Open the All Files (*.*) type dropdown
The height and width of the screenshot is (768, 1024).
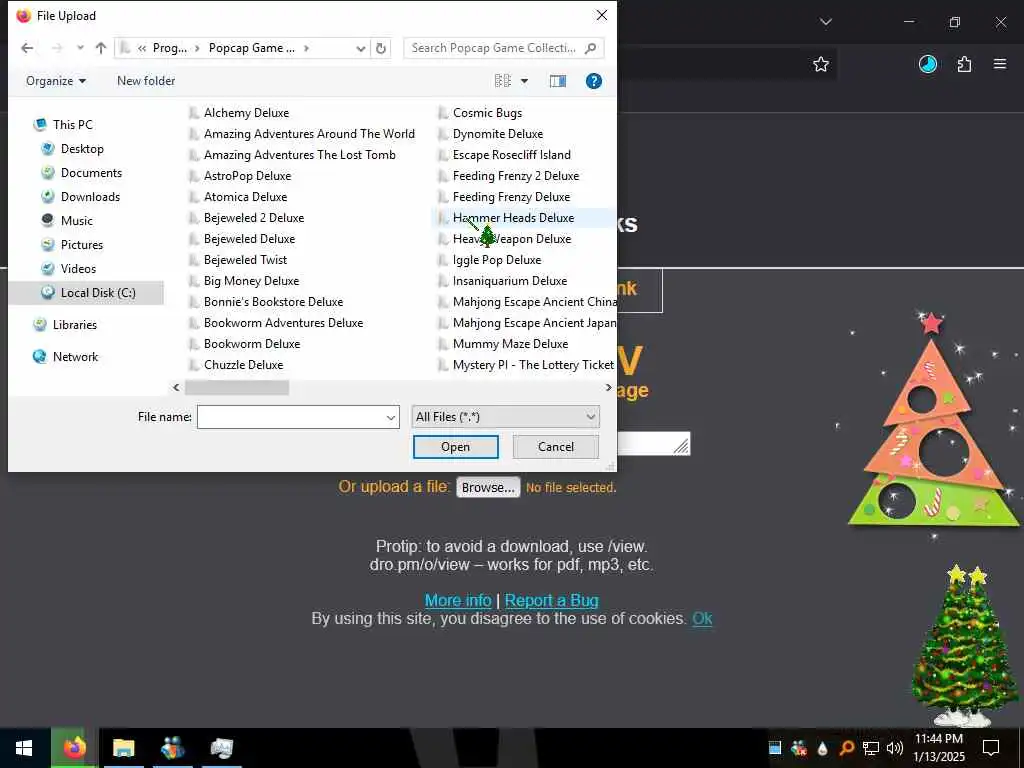click(505, 417)
